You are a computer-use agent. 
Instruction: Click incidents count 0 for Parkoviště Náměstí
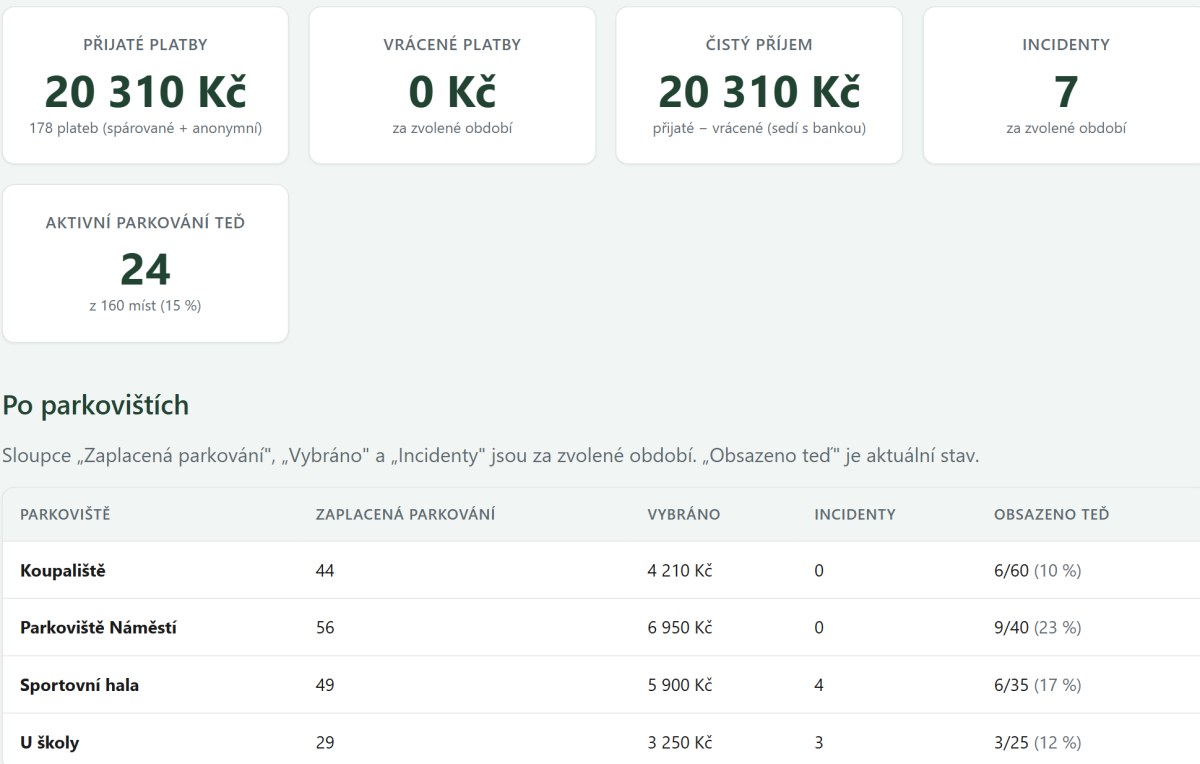[819, 628]
